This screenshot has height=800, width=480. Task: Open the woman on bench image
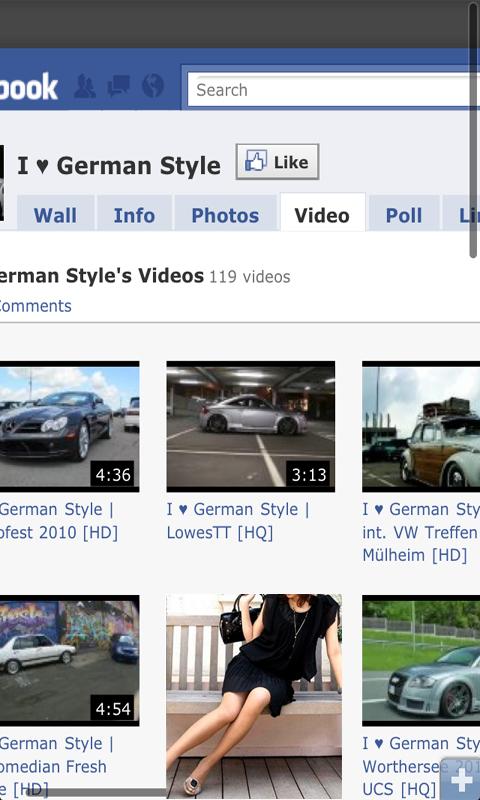click(254, 694)
